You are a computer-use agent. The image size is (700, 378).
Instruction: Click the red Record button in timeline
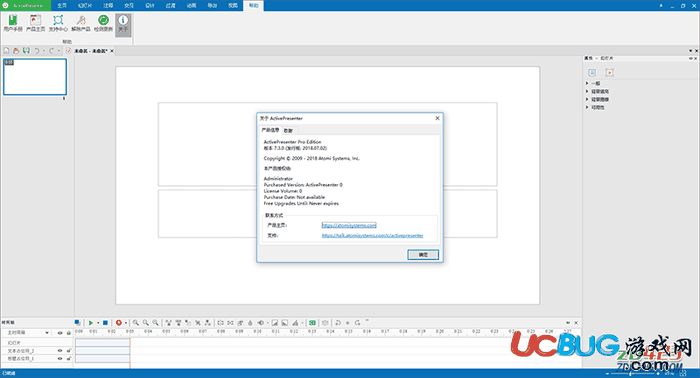(119, 323)
